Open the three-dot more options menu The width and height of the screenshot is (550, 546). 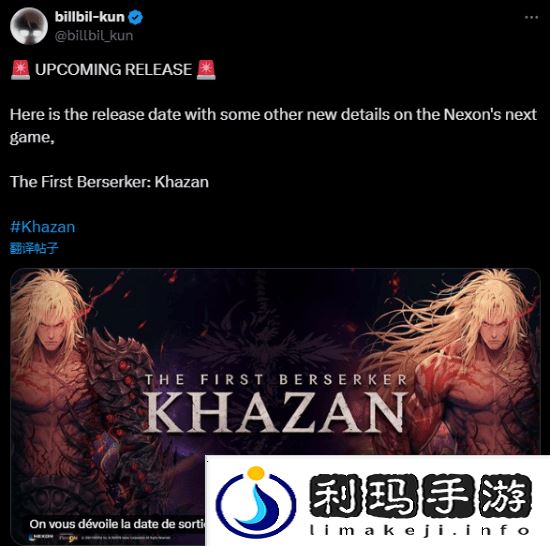531,17
